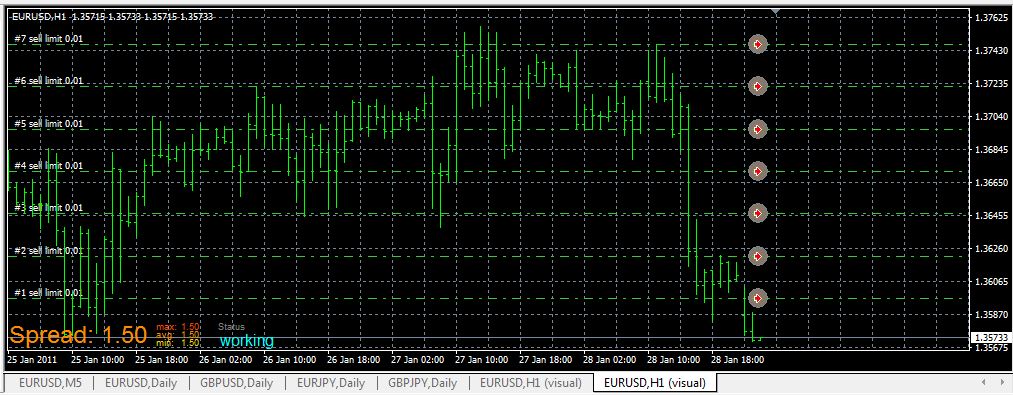Click the 1.35870 price scale label
Screen dimensions: 1013x395
click(990, 315)
